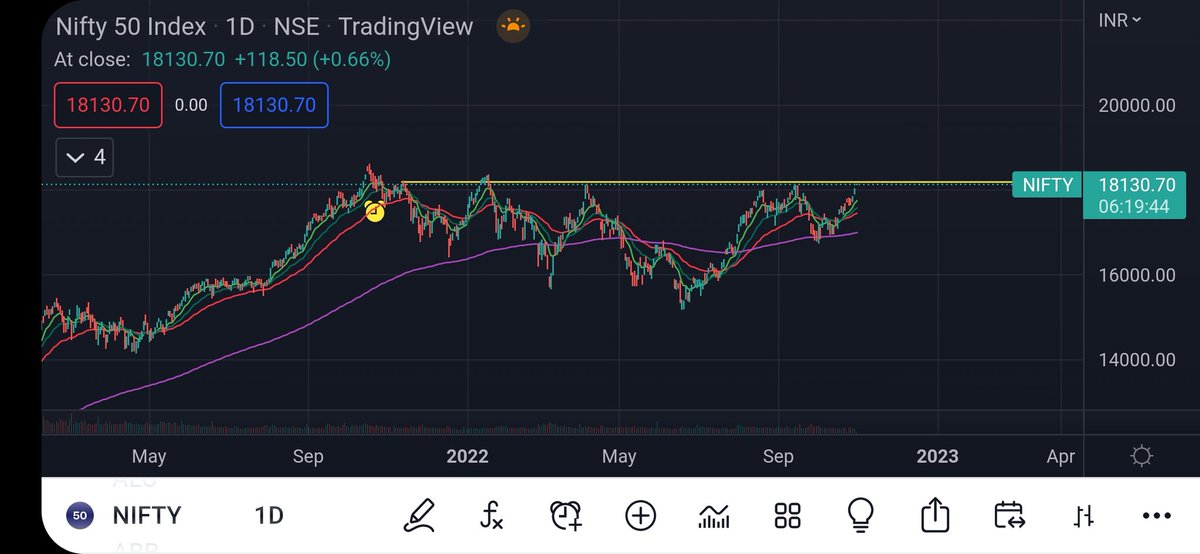Image resolution: width=1200 pixels, height=554 pixels.
Task: Click the 0.00 spread value
Action: click(191, 105)
